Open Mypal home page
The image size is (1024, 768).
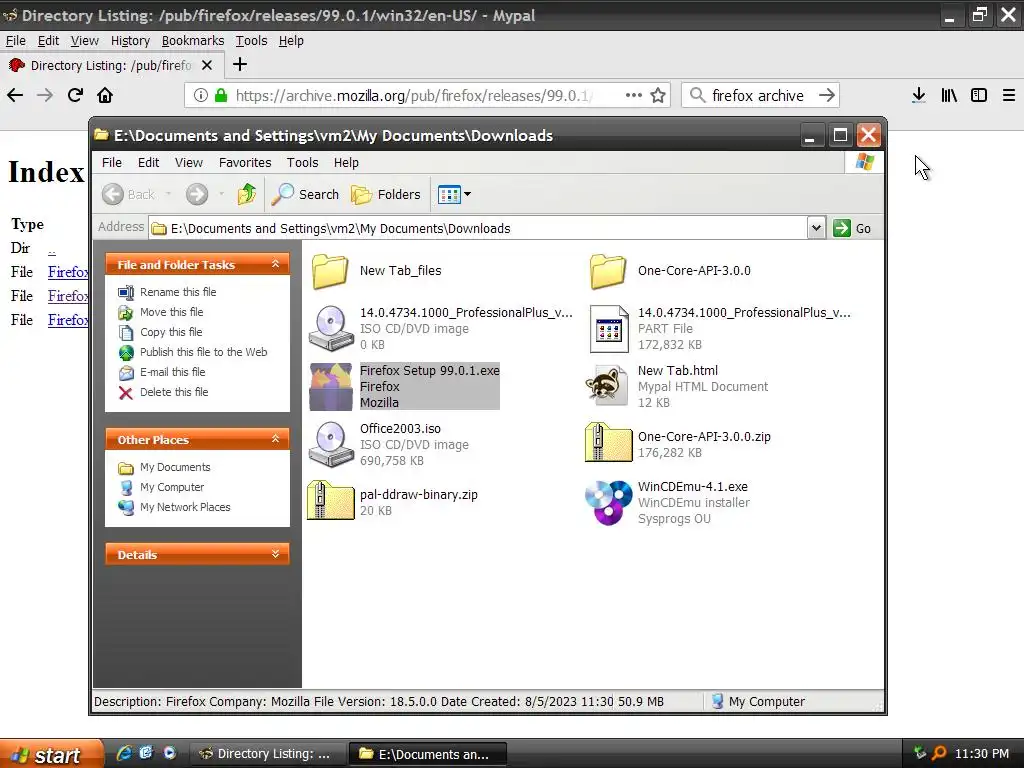(104, 95)
